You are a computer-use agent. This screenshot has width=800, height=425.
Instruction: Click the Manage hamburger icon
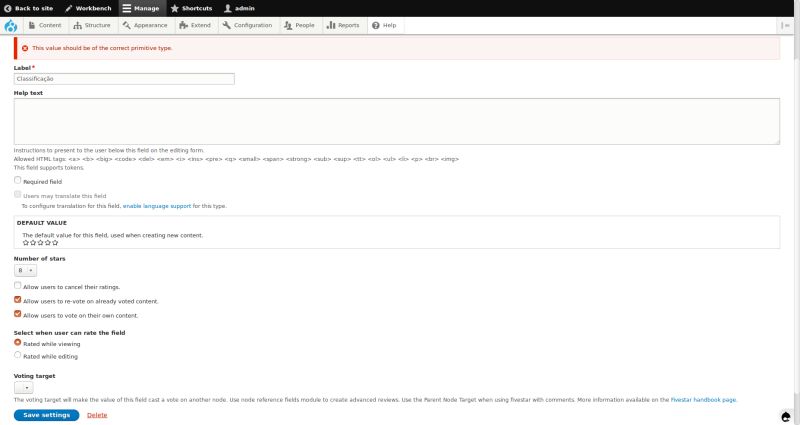tap(127, 8)
